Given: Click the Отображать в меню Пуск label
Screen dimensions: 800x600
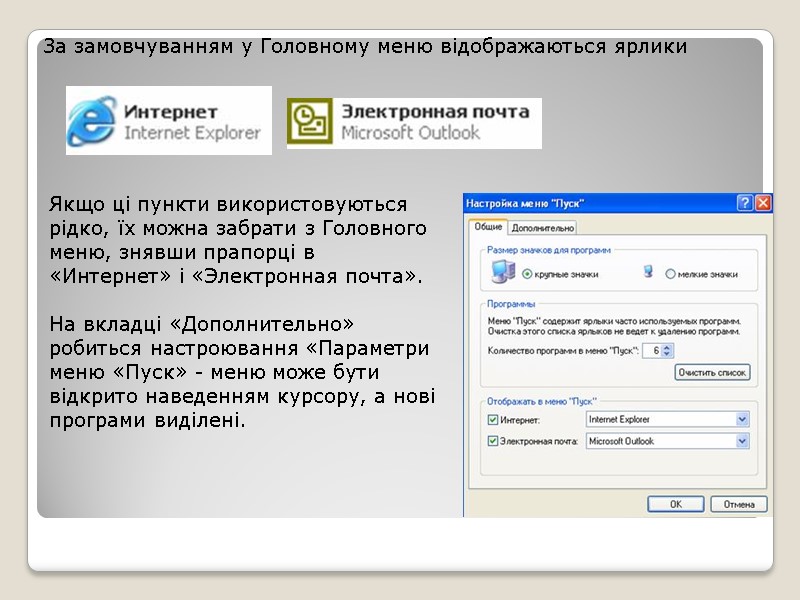Looking at the screenshot, I should pyautogui.click(x=541, y=402).
